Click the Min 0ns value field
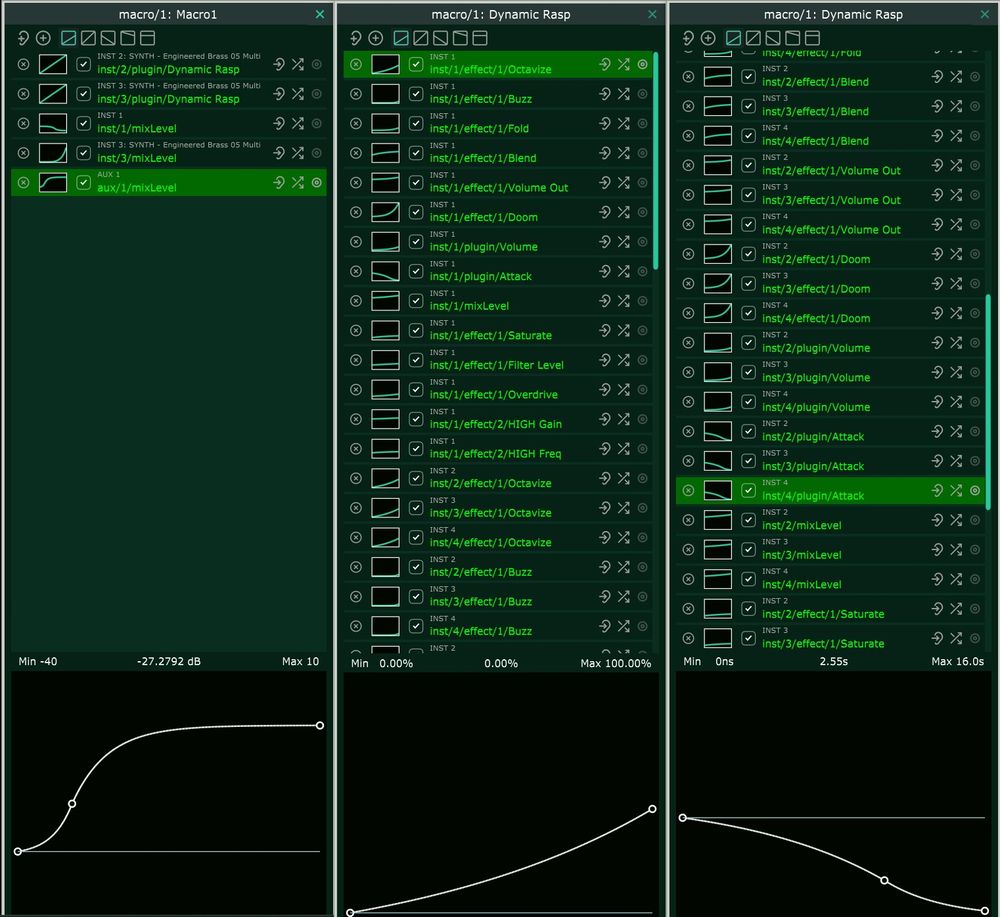The width and height of the screenshot is (1000, 917). point(709,661)
